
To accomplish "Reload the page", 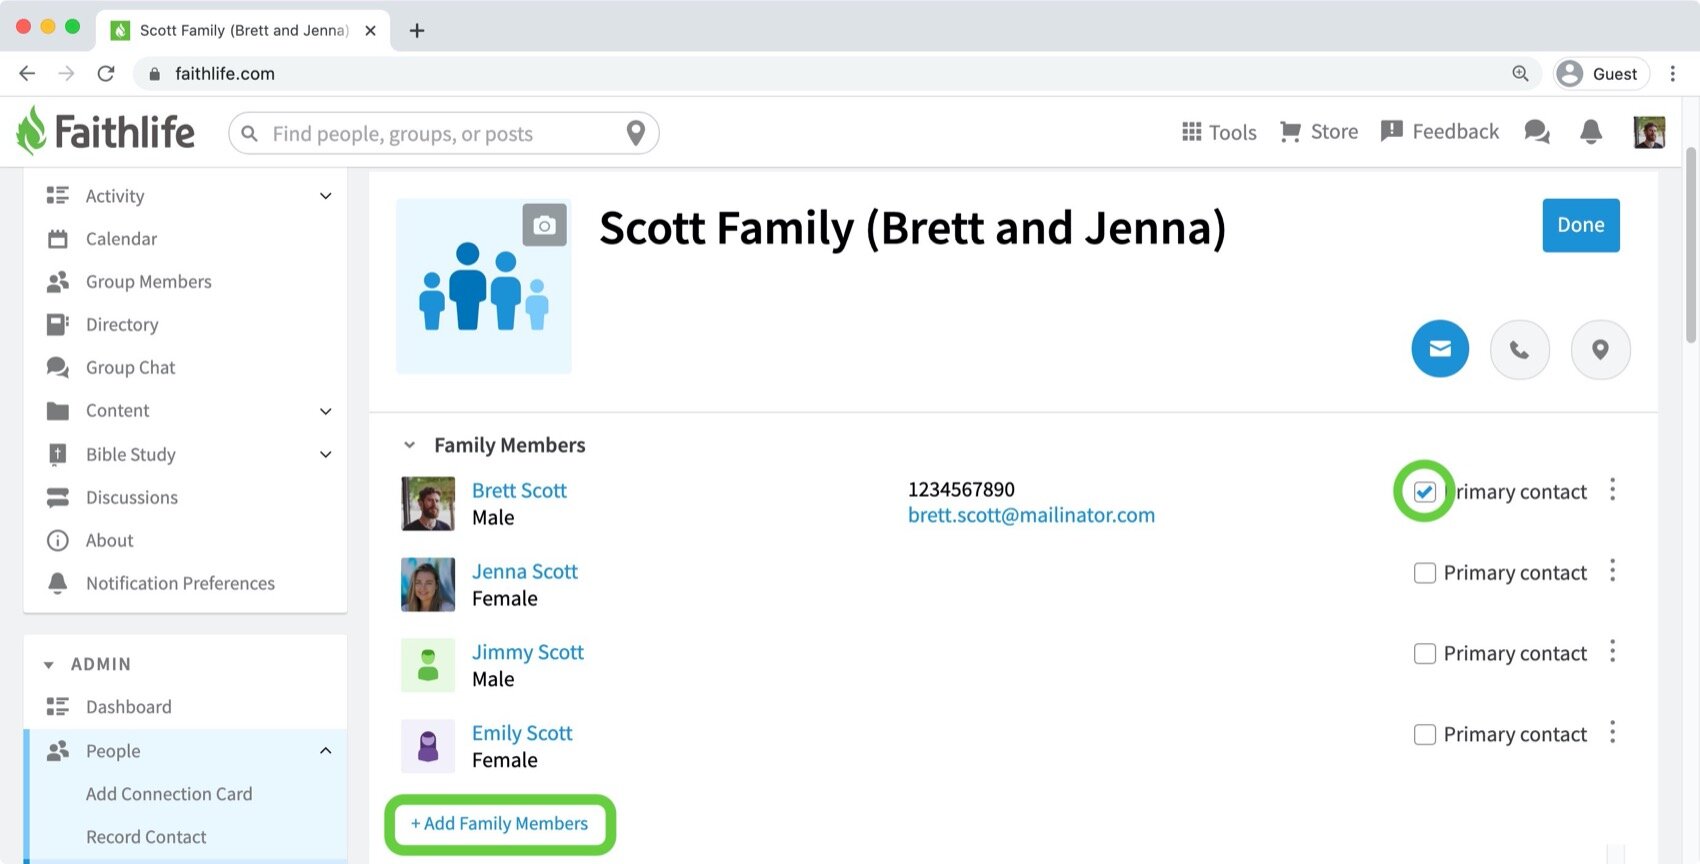I will click(x=106, y=73).
